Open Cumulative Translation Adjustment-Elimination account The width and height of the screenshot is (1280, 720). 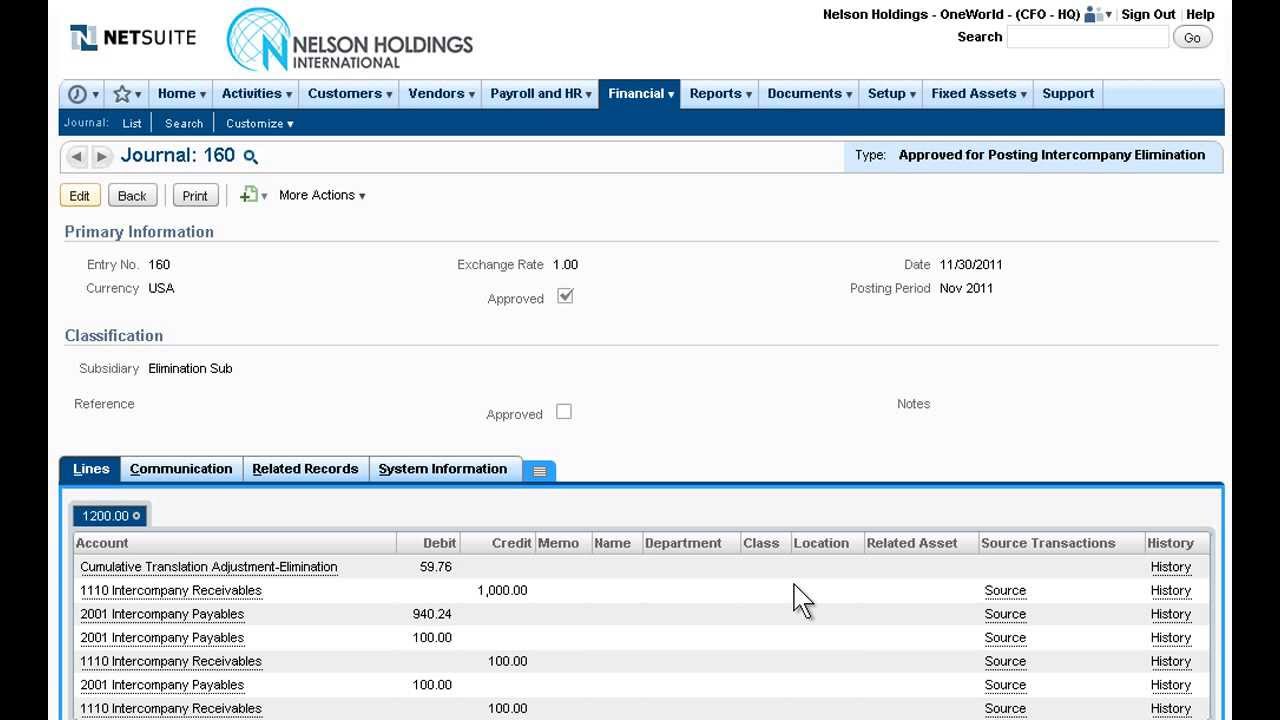[x=208, y=567]
